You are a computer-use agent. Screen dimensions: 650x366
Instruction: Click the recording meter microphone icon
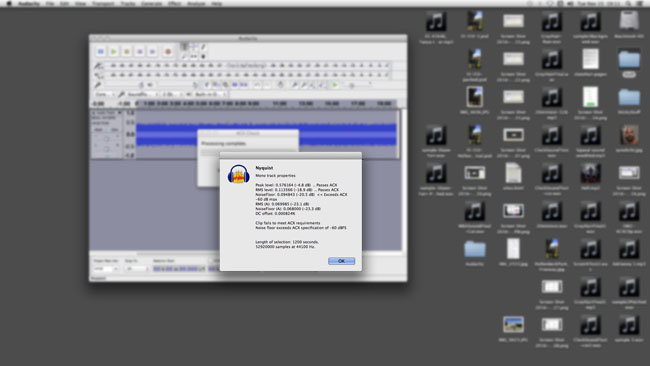(98, 66)
